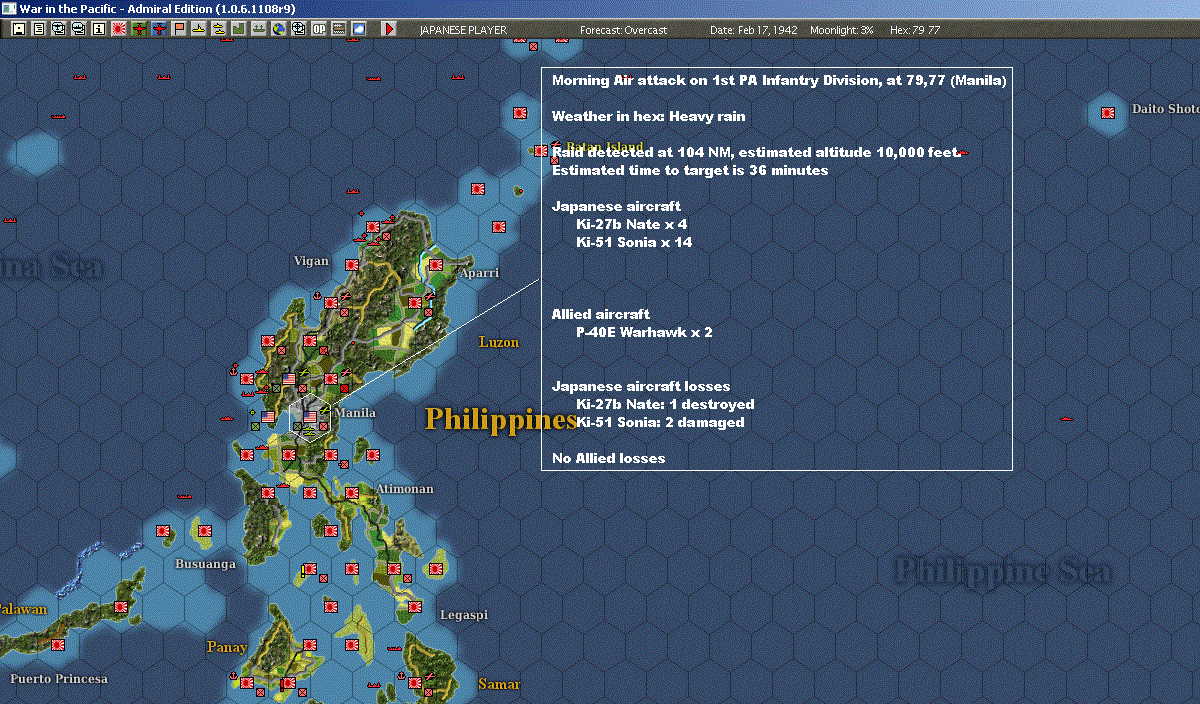
Task: Click the Samar island label
Action: (x=500, y=685)
